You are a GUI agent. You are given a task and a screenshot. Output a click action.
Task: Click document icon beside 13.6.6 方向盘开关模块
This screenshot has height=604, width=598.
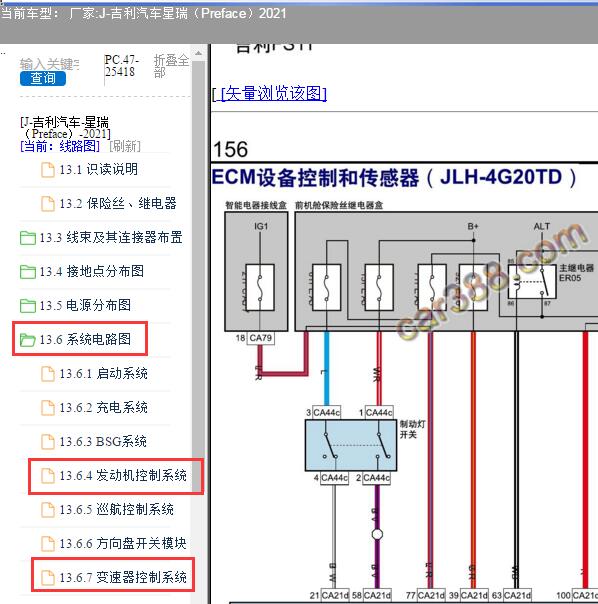click(x=48, y=544)
